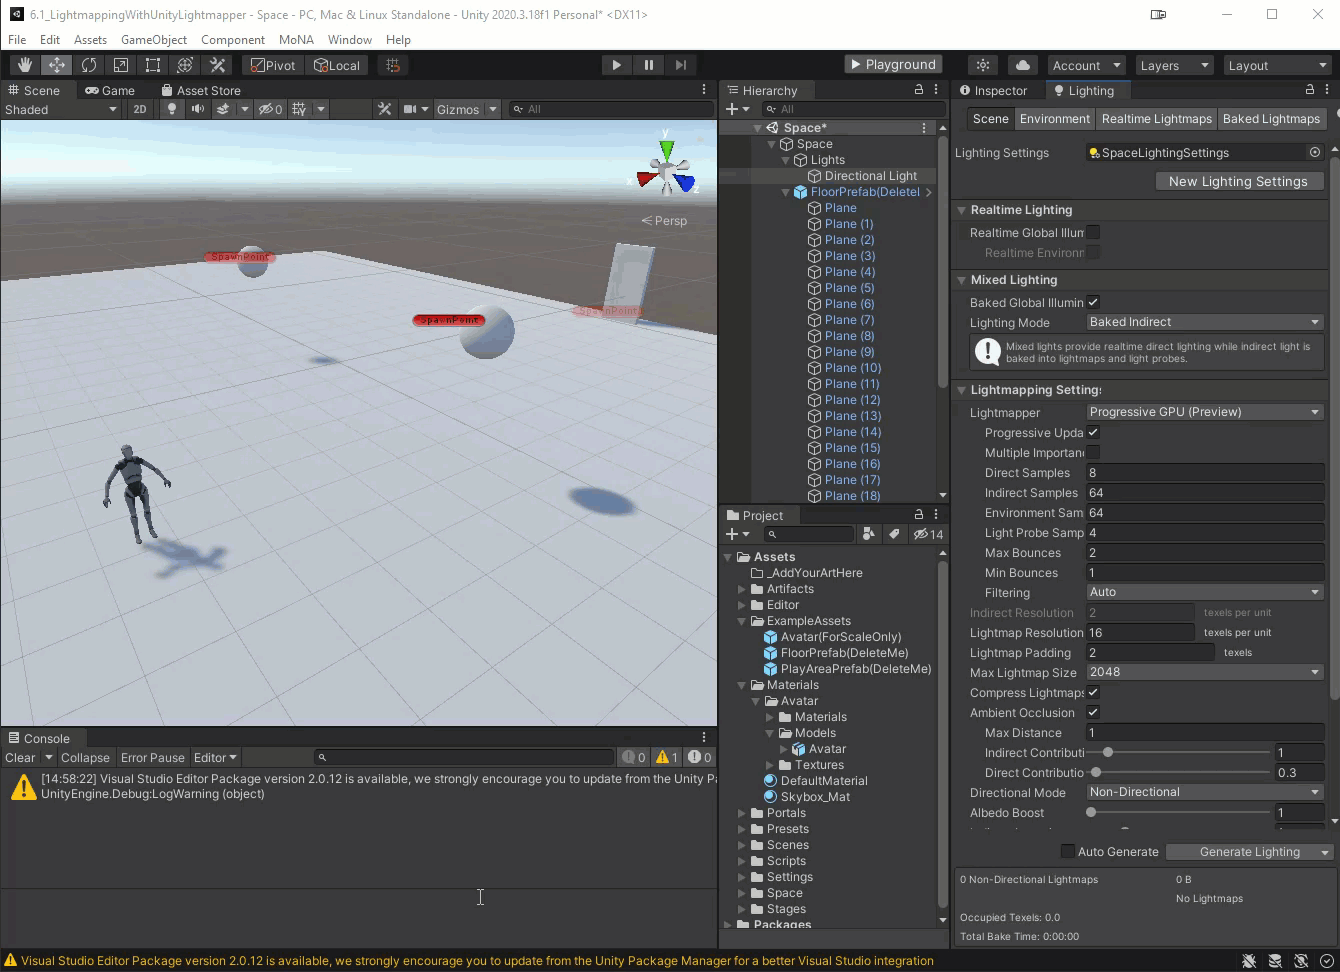1340x972 pixels.
Task: Click Playground button
Action: pyautogui.click(x=893, y=64)
